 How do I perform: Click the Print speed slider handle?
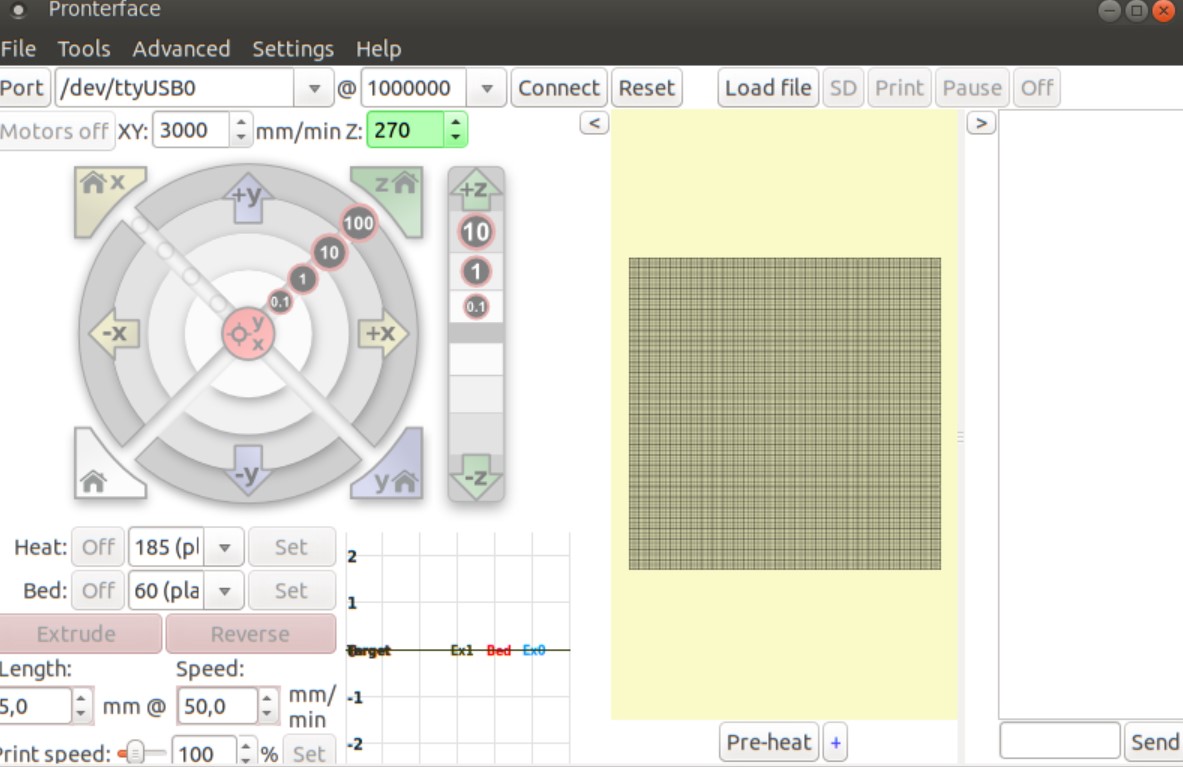tap(134, 753)
